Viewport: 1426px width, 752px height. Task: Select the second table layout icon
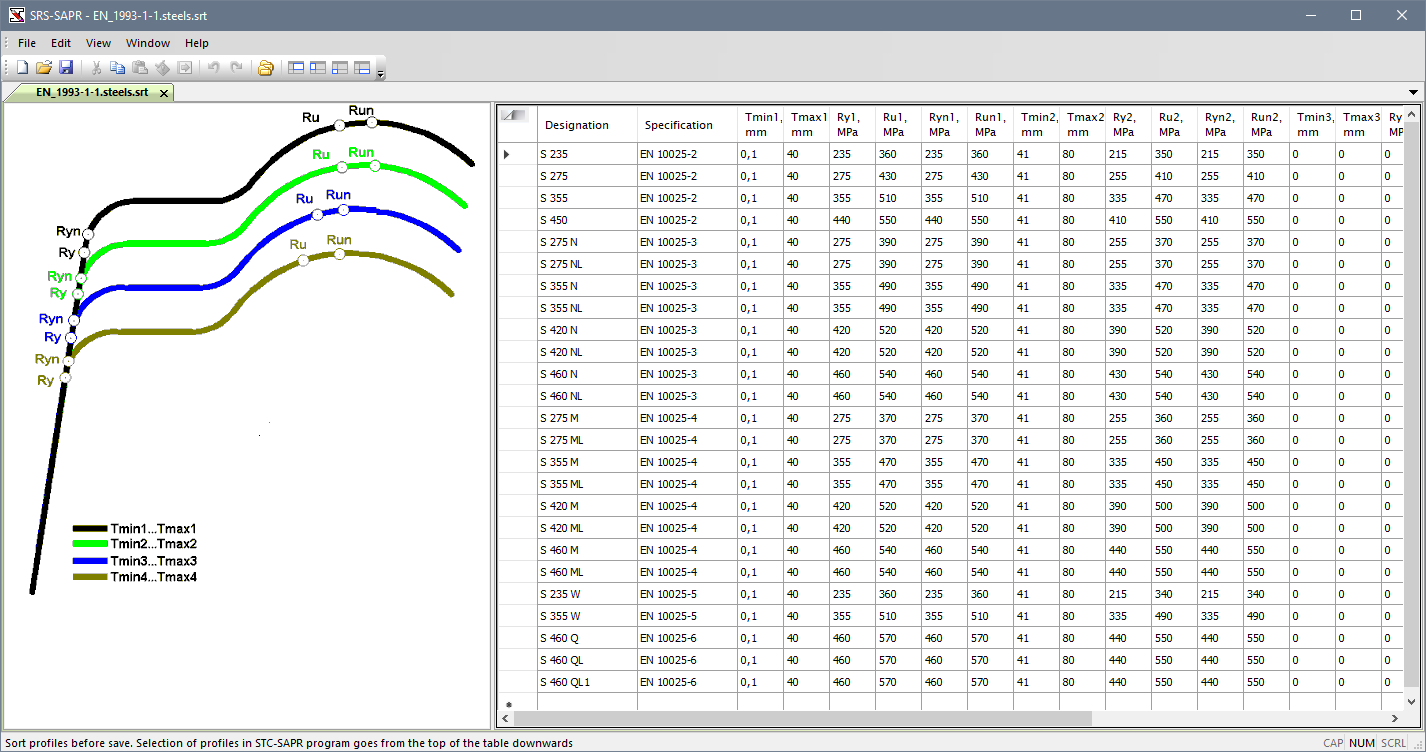[318, 68]
